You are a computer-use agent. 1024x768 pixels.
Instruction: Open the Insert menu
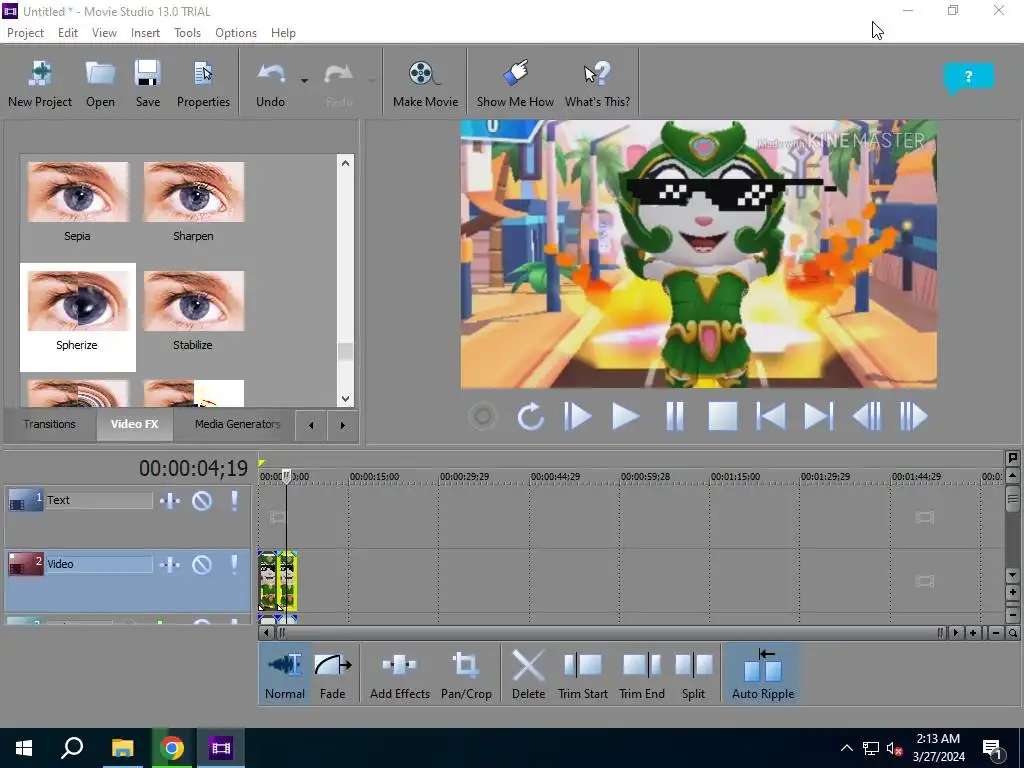click(x=145, y=33)
